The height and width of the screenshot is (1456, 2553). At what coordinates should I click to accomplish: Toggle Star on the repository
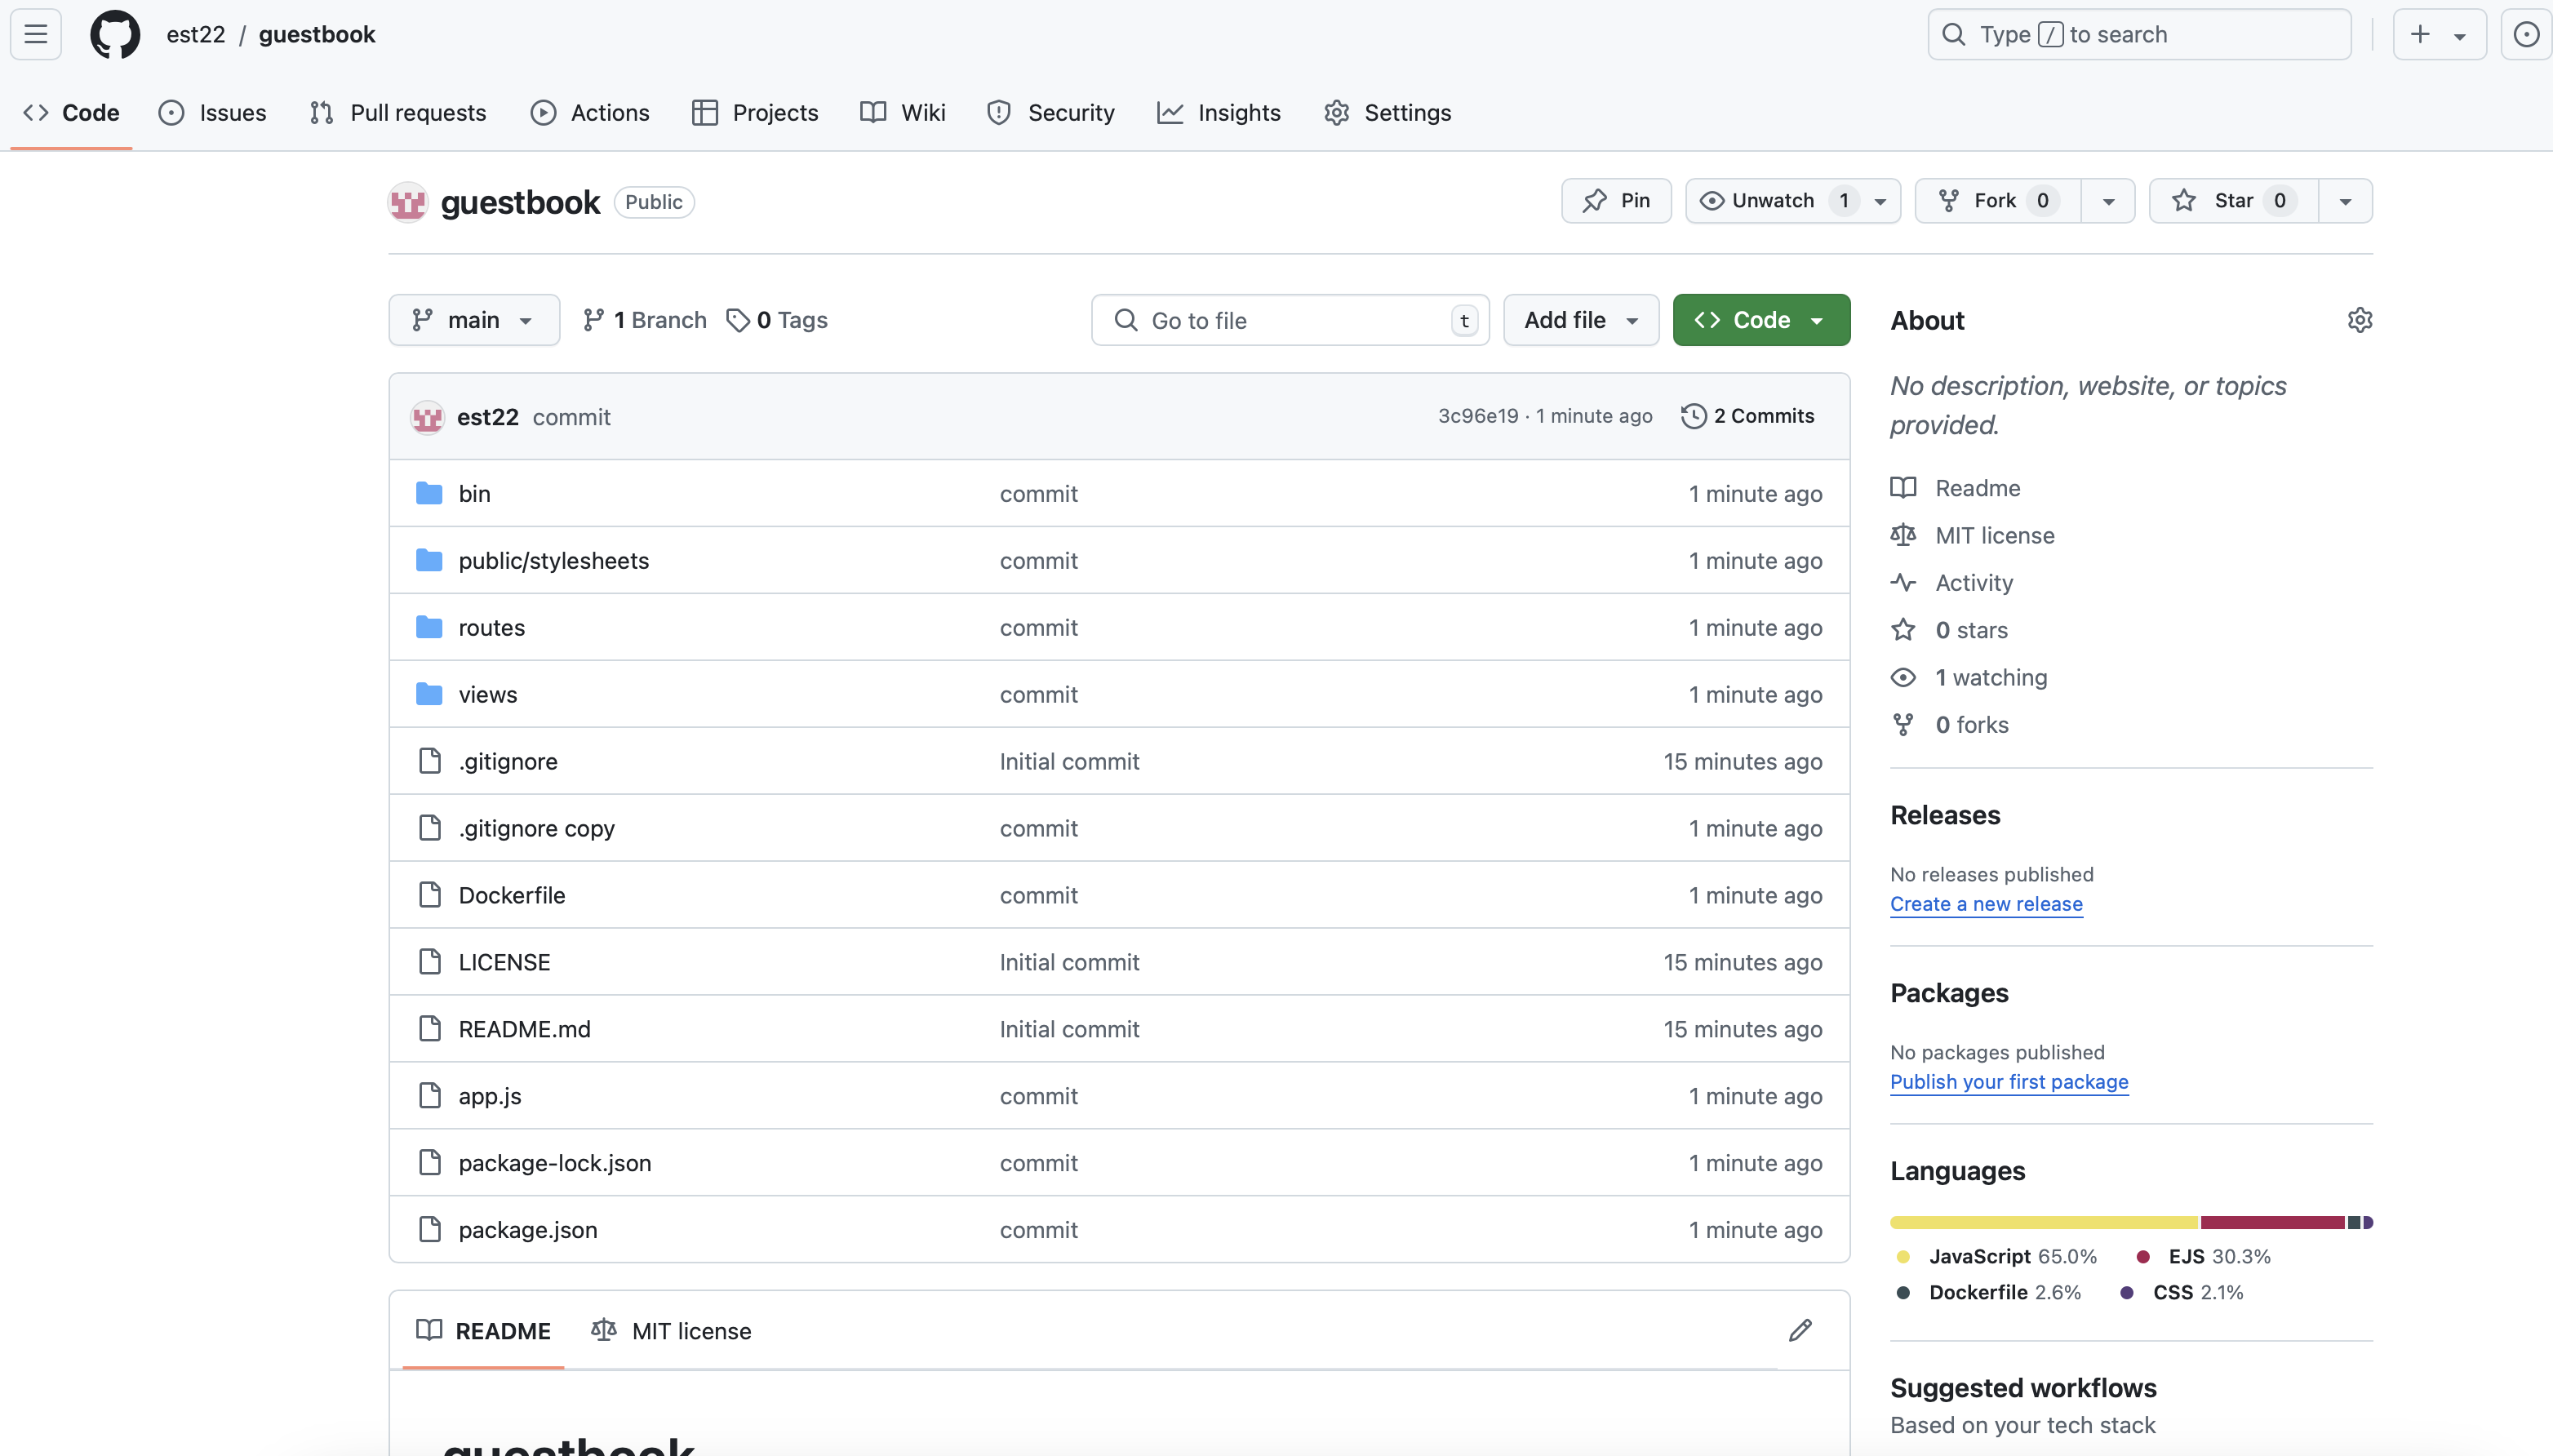tap(2232, 201)
